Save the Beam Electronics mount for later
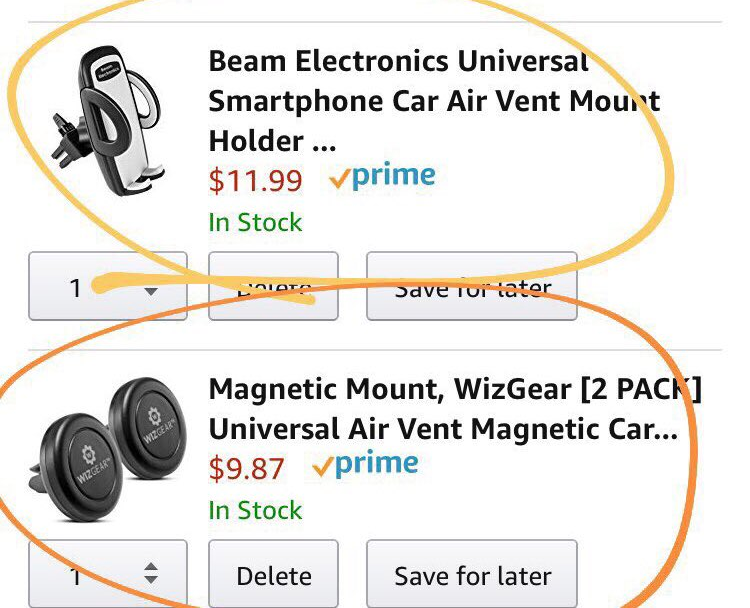 471,287
